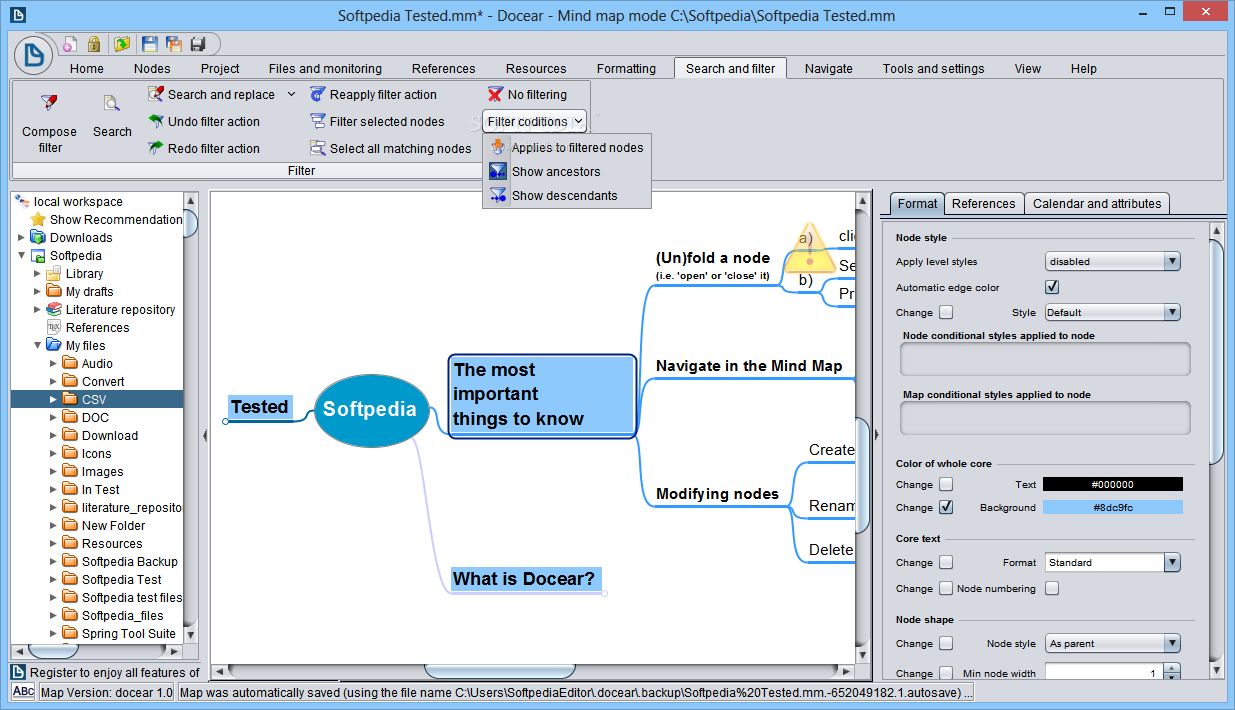Click the dark floppy Save All icon

coord(198,44)
